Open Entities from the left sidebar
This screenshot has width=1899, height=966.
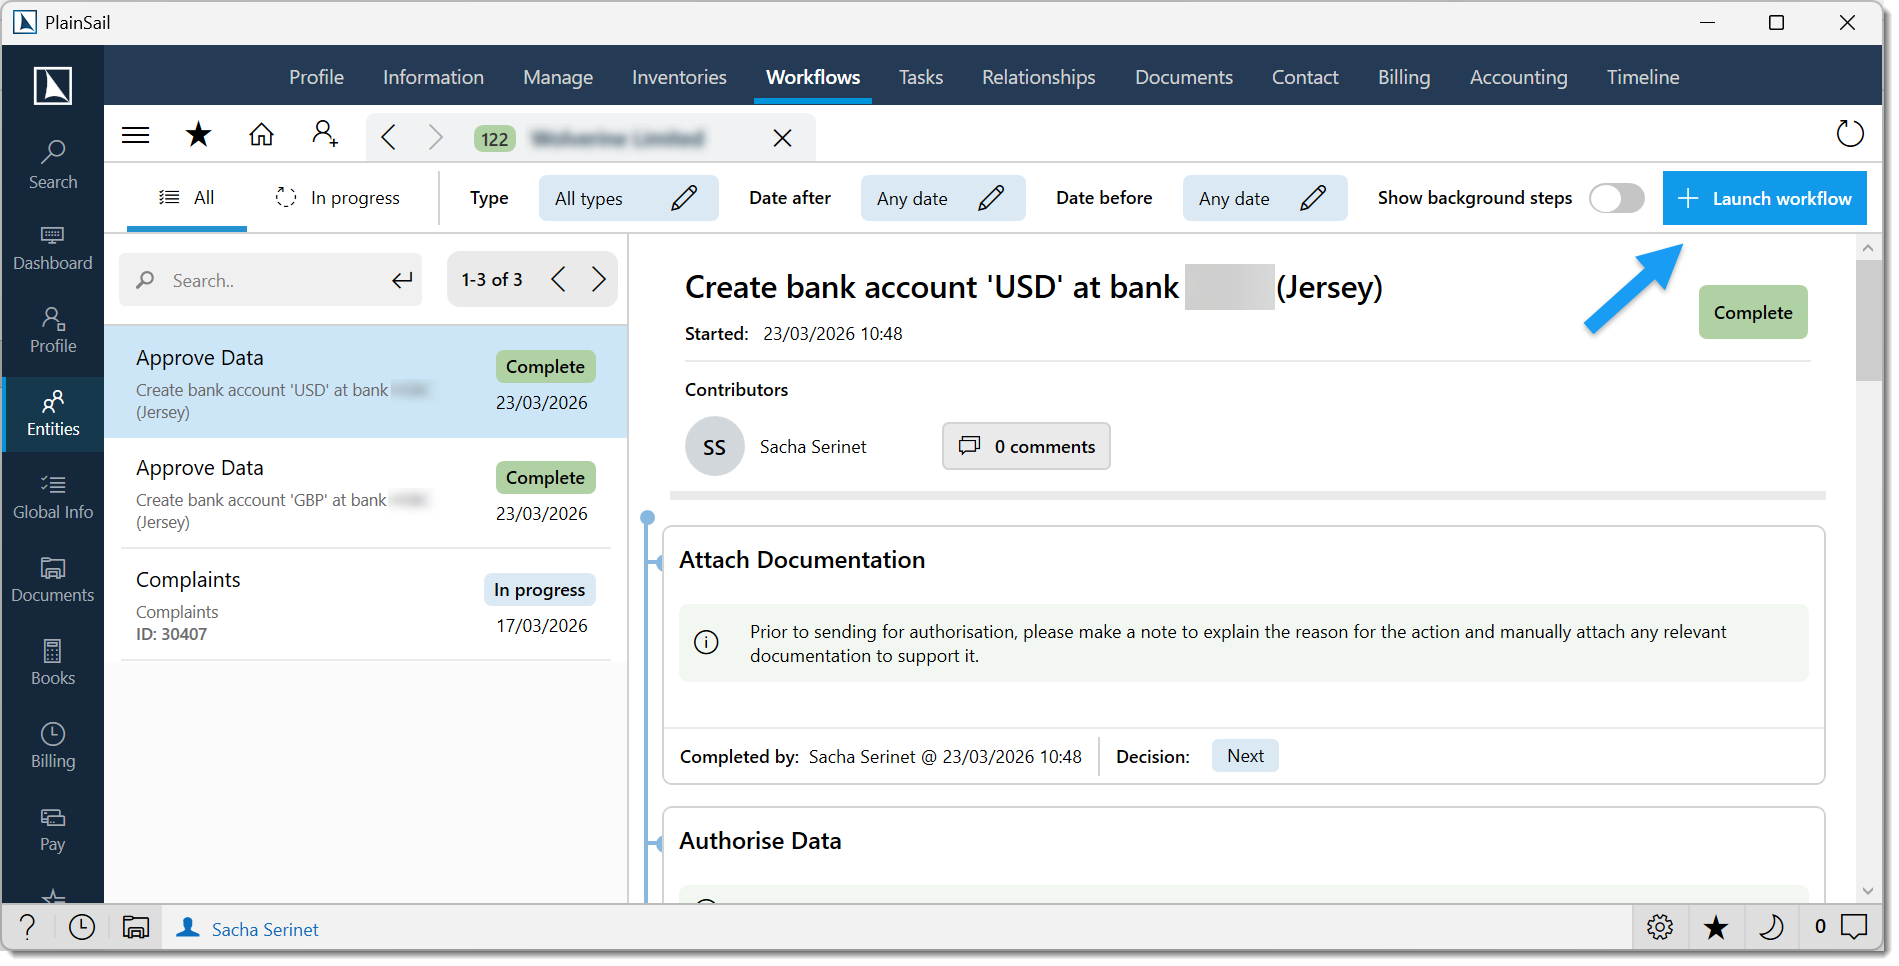[52, 413]
